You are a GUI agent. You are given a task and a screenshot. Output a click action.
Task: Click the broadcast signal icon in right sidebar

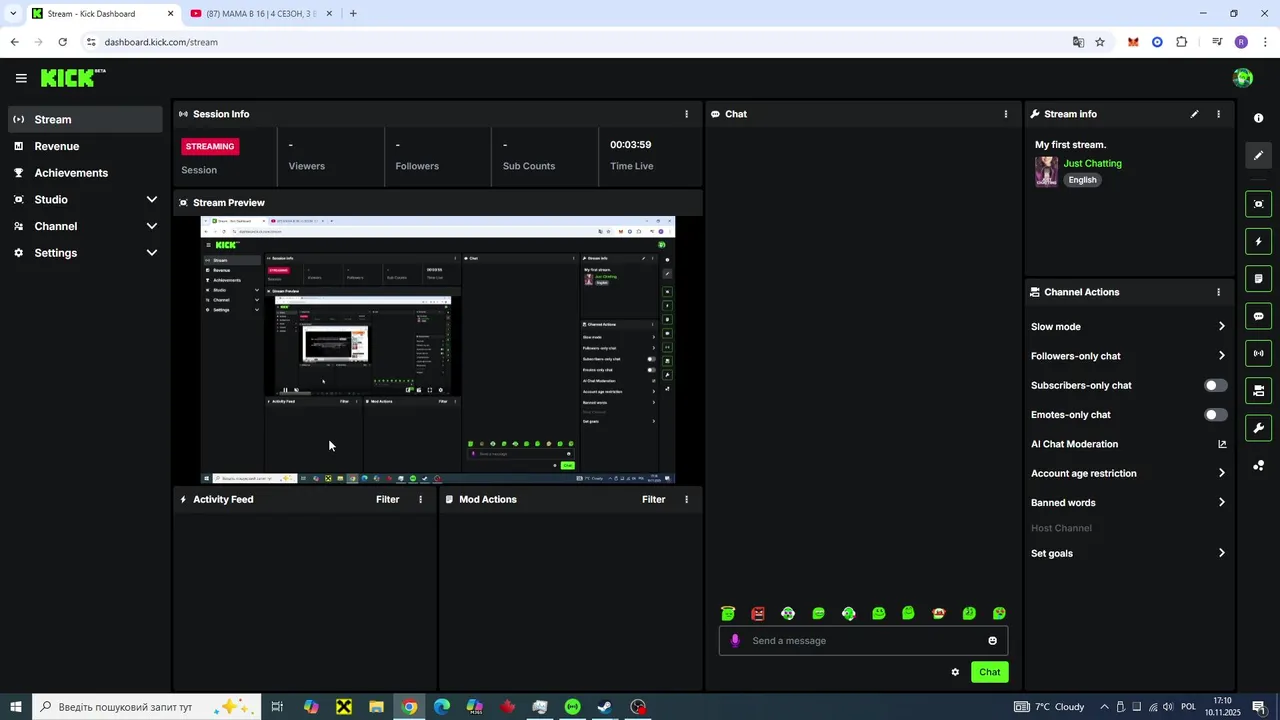point(1258,353)
